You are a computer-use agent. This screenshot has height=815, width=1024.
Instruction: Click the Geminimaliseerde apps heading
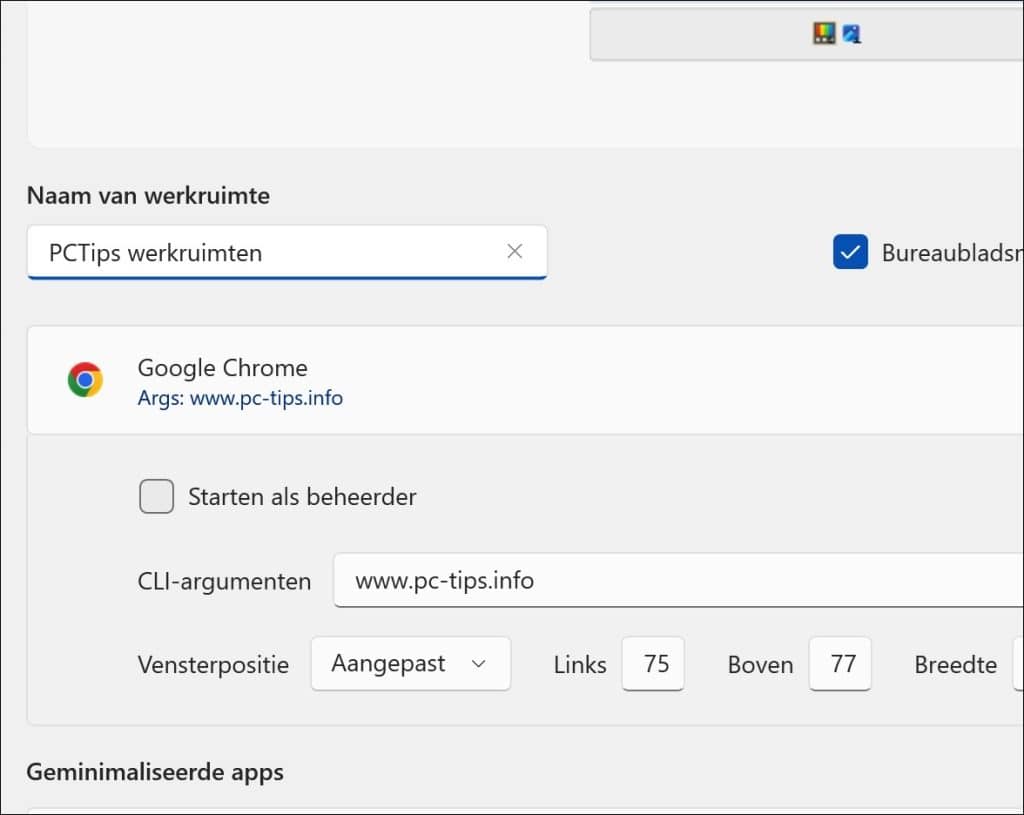(155, 772)
